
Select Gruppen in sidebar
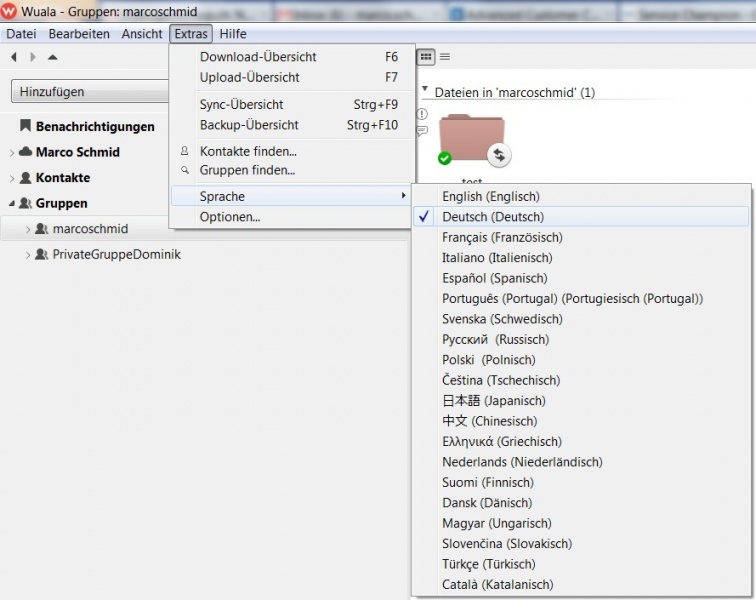61,203
